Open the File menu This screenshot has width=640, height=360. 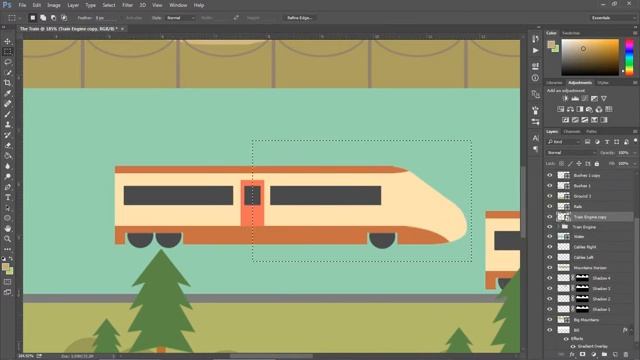[22, 5]
